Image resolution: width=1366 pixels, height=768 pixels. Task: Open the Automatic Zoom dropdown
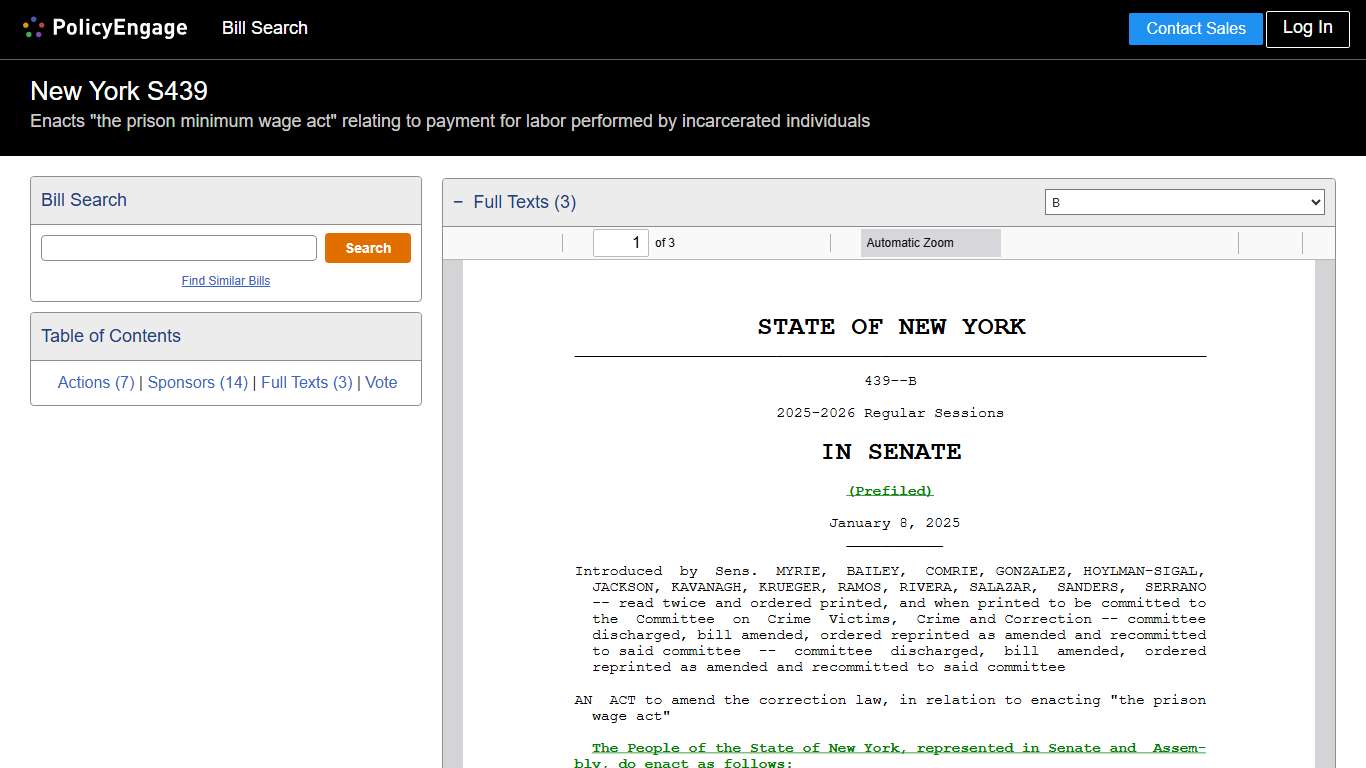(929, 242)
